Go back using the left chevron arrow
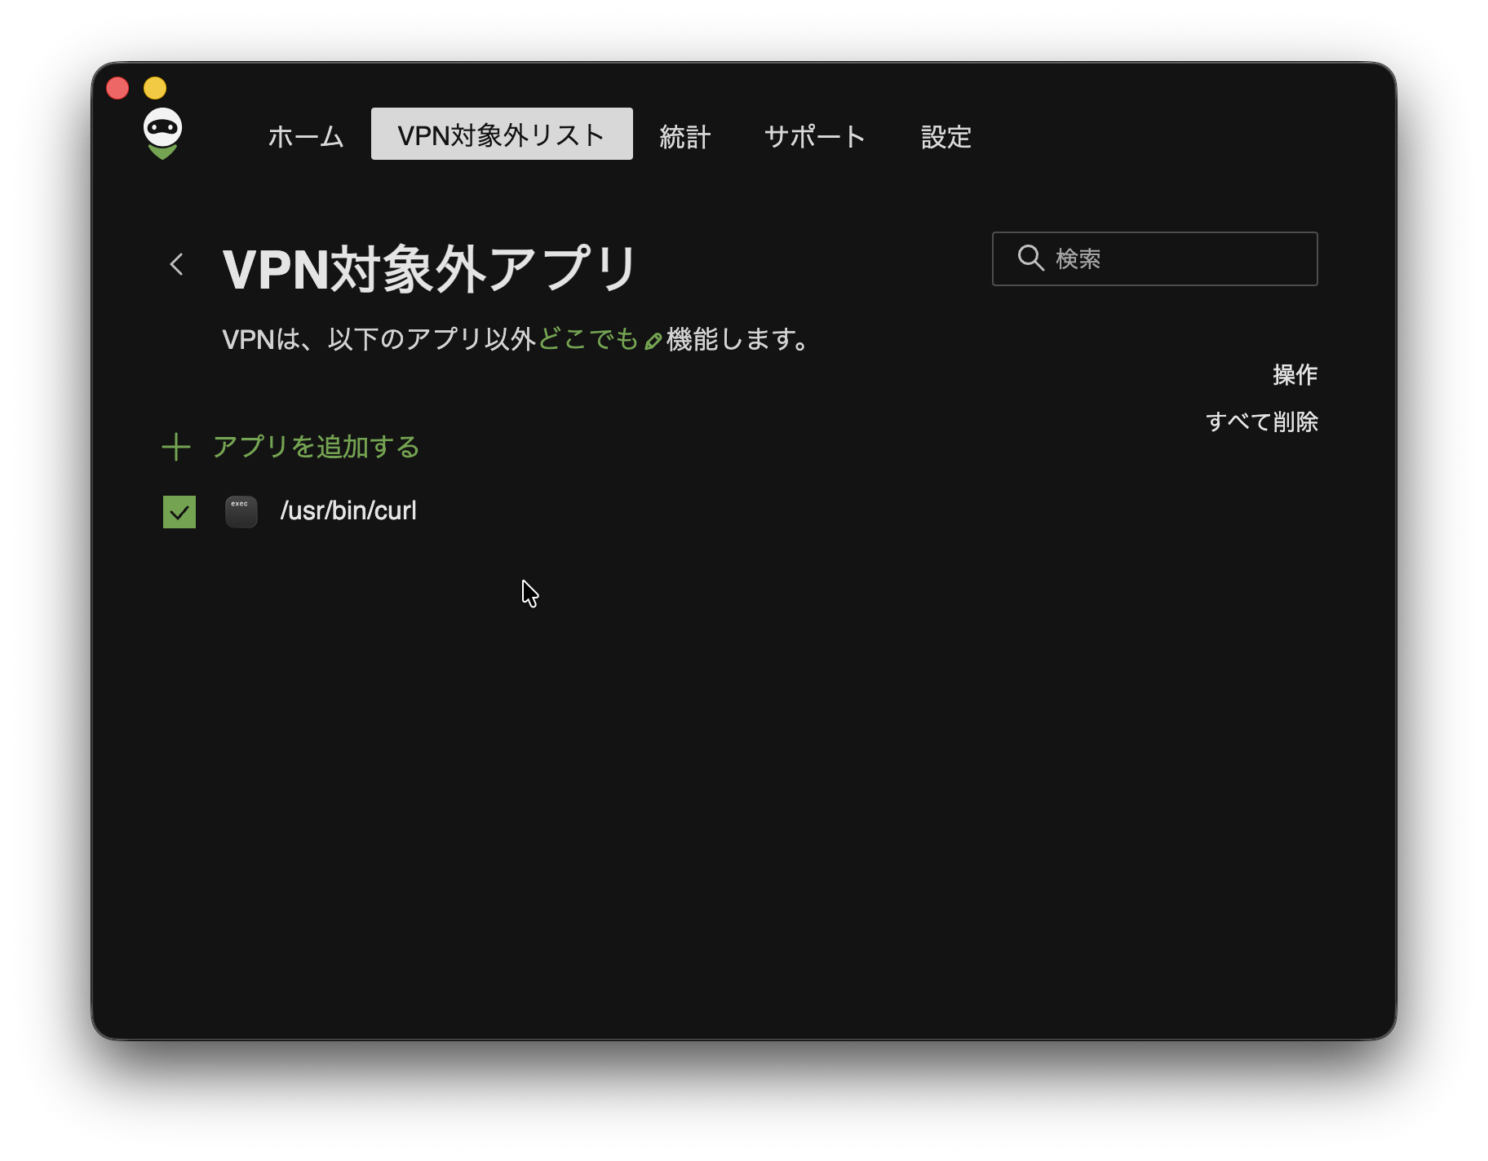Viewport: 1488px width, 1161px height. [x=177, y=264]
